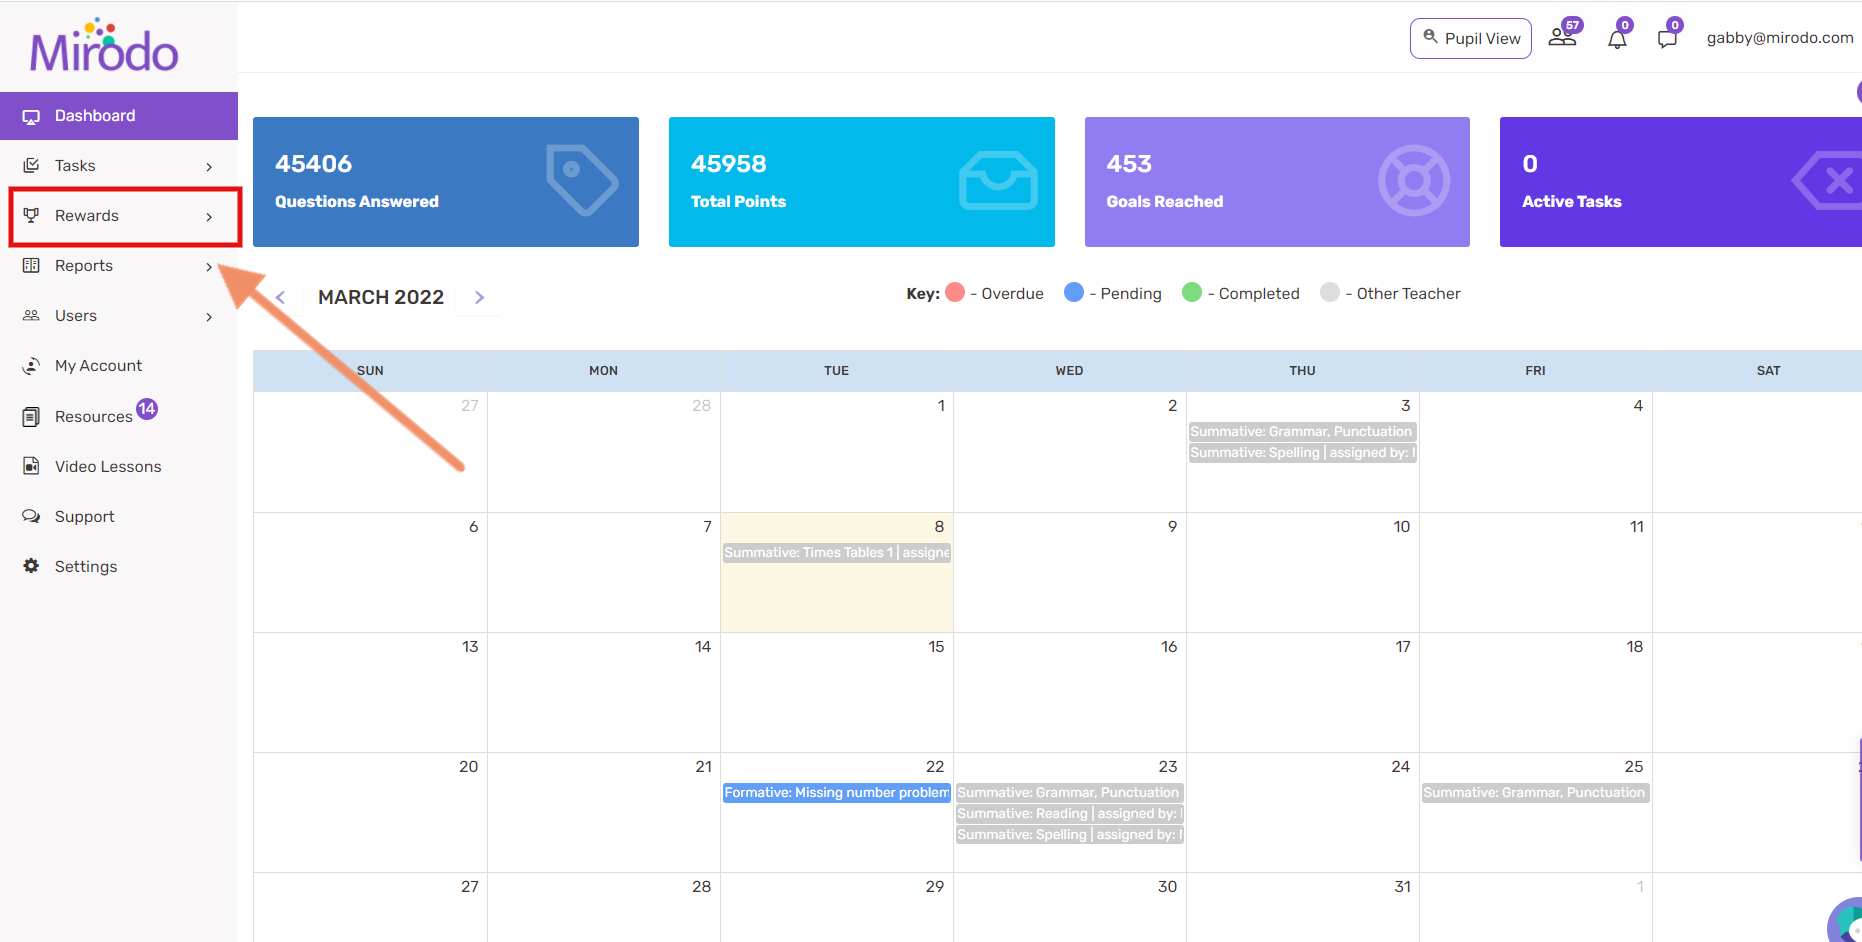Open Summative: Grammar, Punctuation task on 25th

pyautogui.click(x=1536, y=793)
